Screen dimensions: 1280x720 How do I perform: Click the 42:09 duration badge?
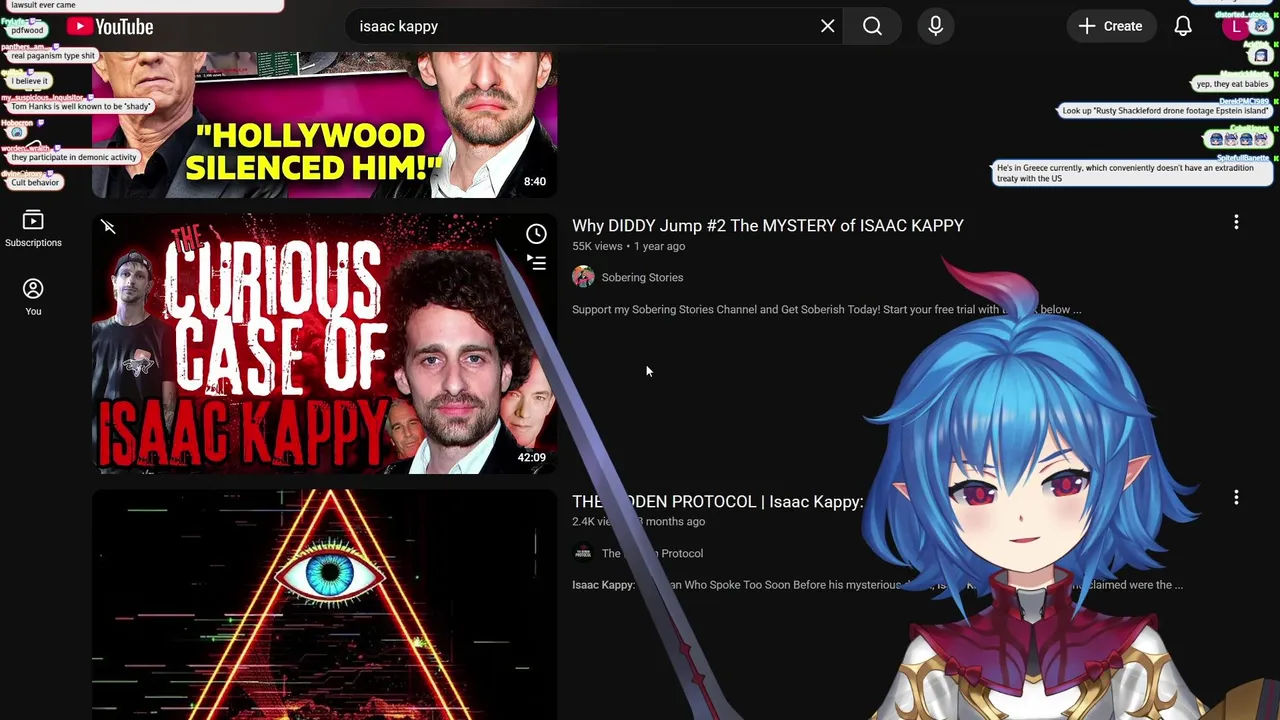(531, 457)
